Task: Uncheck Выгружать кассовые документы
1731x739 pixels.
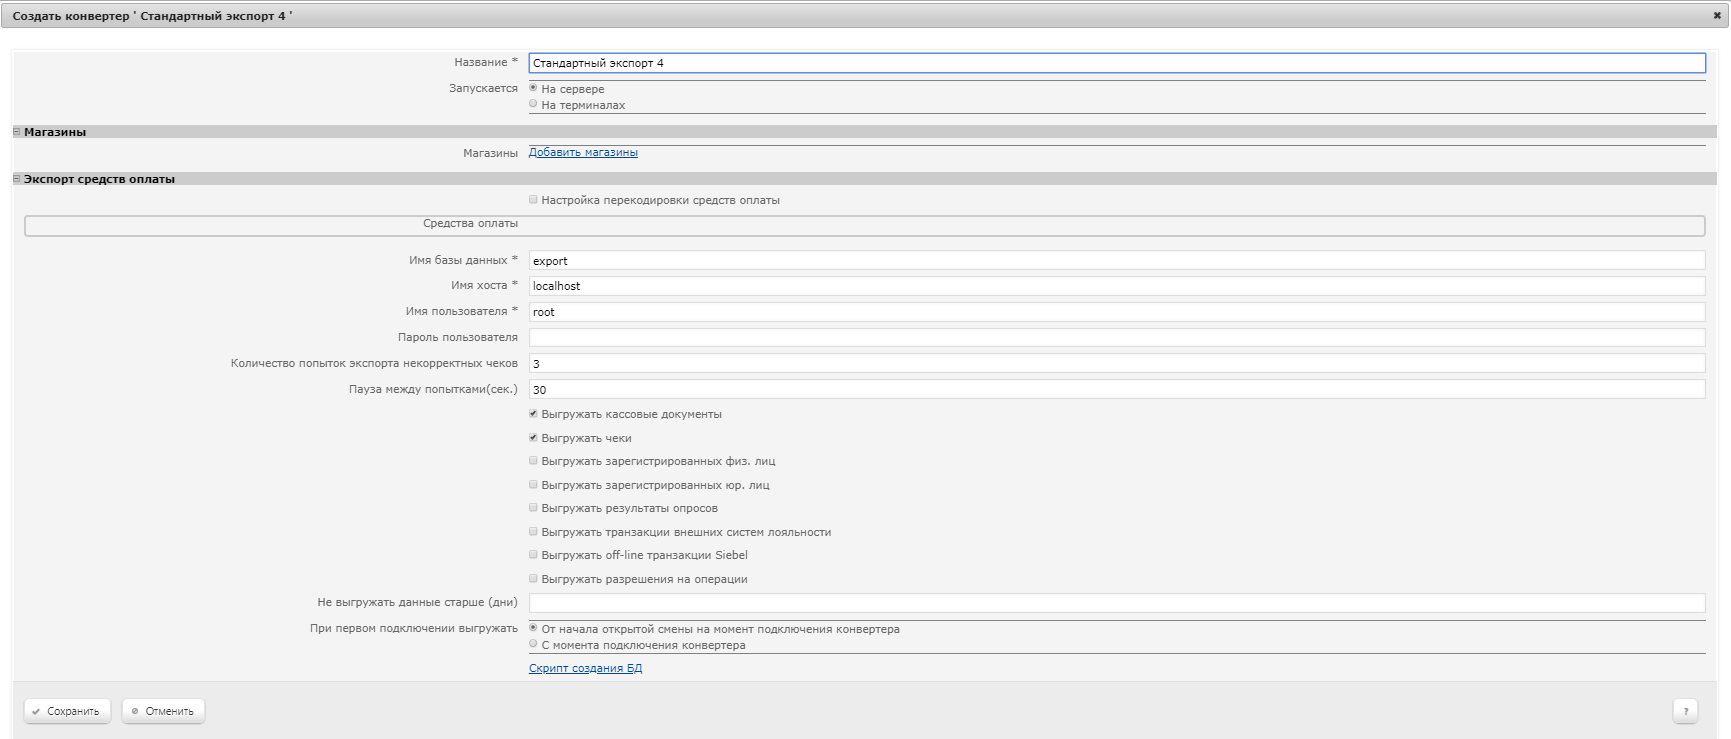Action: tap(533, 414)
